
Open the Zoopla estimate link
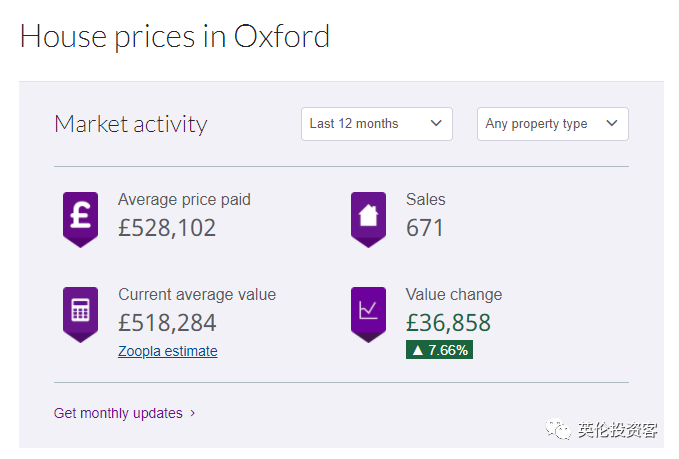point(167,351)
